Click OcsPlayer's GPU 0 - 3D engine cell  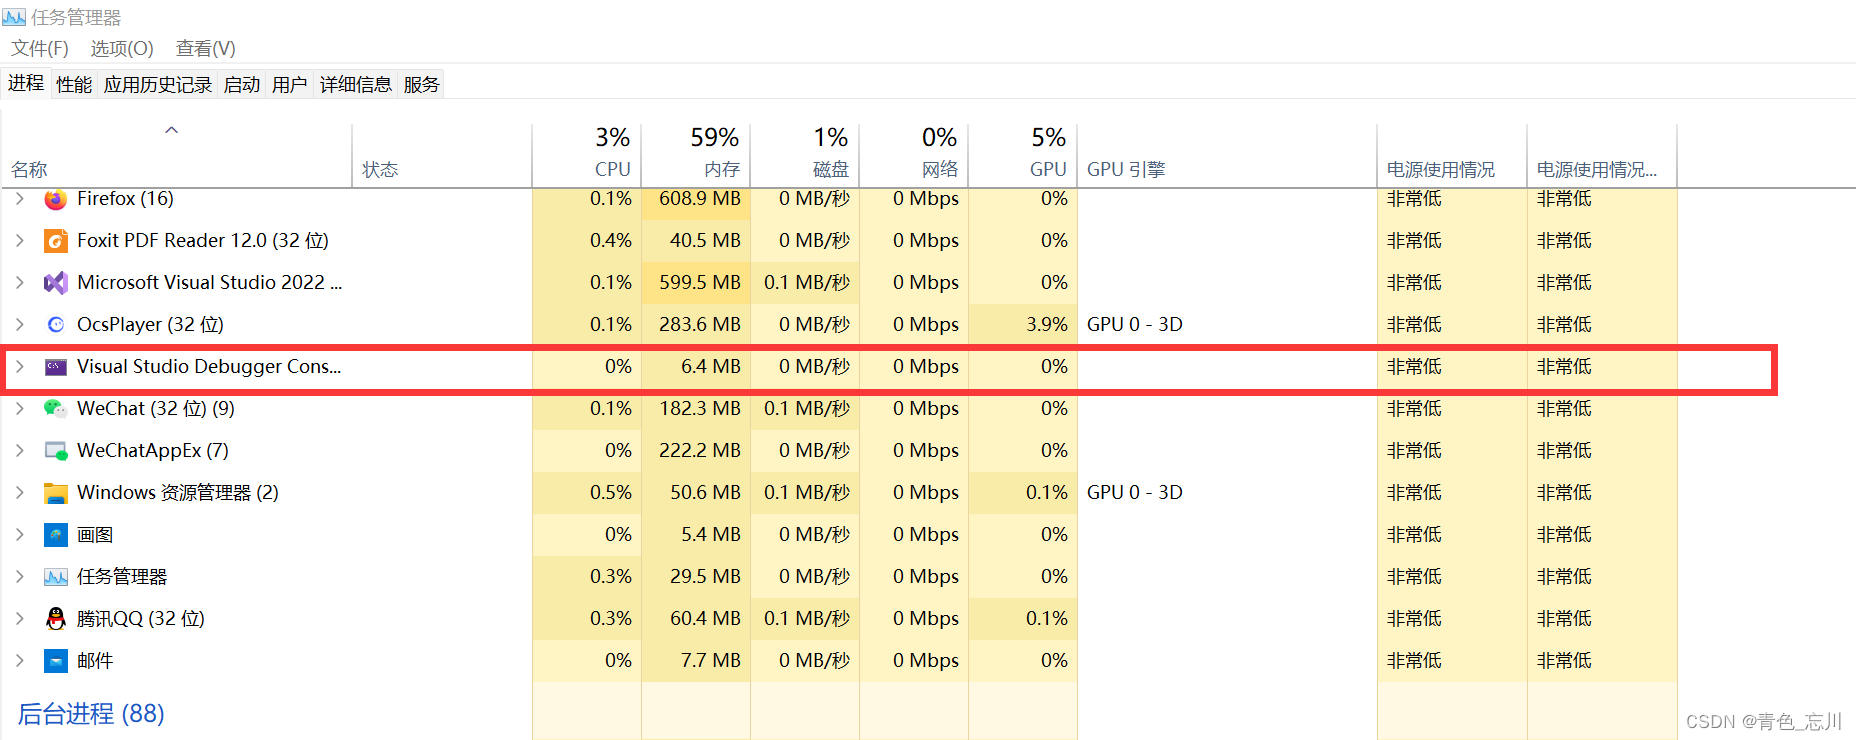[x=1227, y=325]
